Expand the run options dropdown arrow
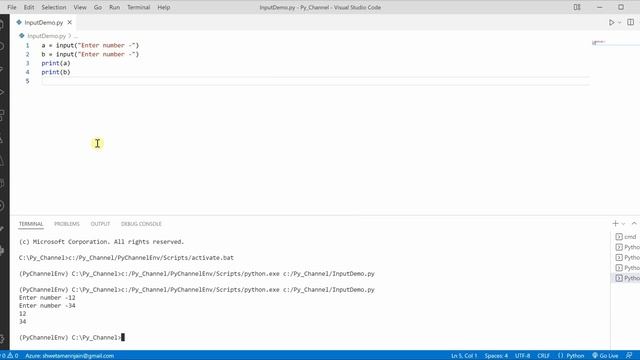640x360 pixels. tap(620, 22)
